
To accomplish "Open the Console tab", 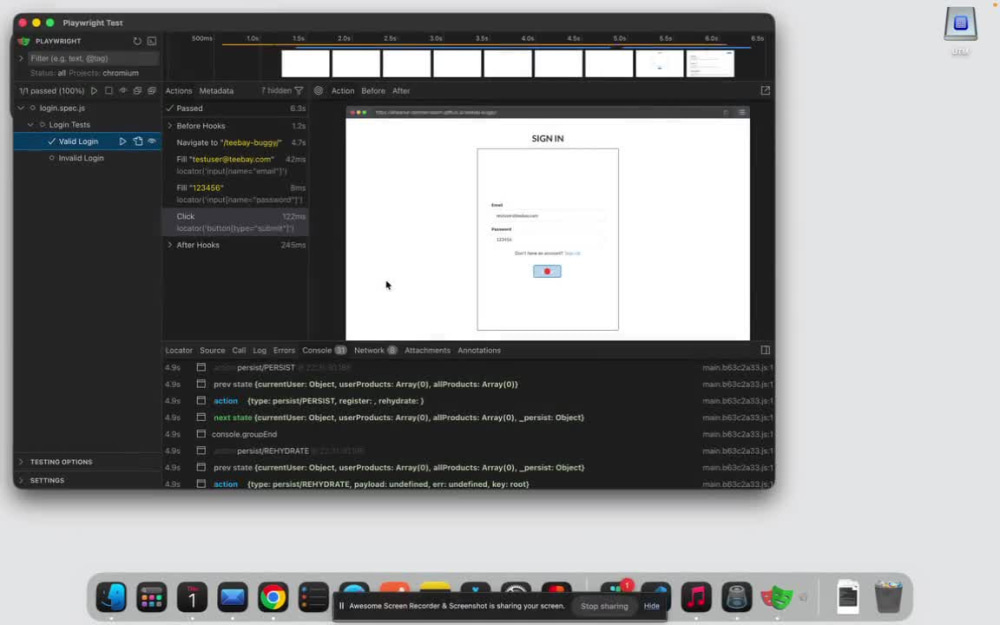I will 324,350.
